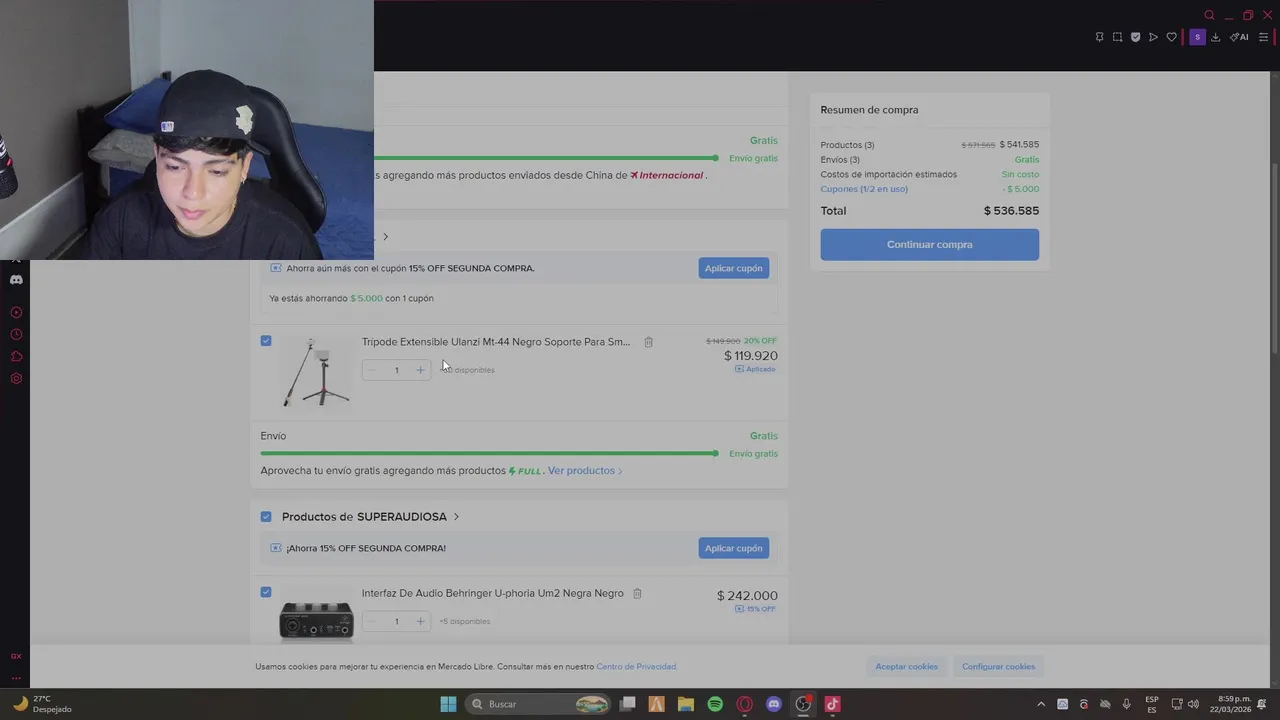Take a snapshot with the capture icon
Screen dimensions: 1280x720
(1117, 37)
